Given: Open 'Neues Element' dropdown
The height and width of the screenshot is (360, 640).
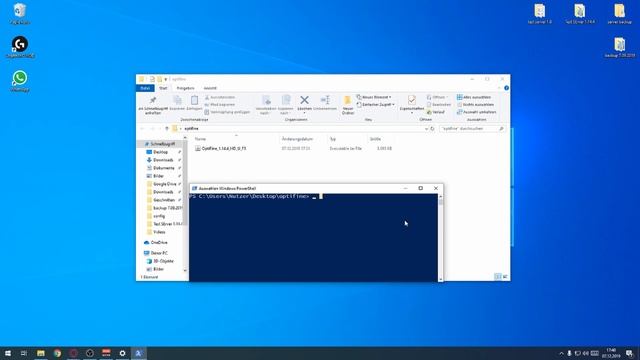Looking at the screenshot, I should coord(374,97).
